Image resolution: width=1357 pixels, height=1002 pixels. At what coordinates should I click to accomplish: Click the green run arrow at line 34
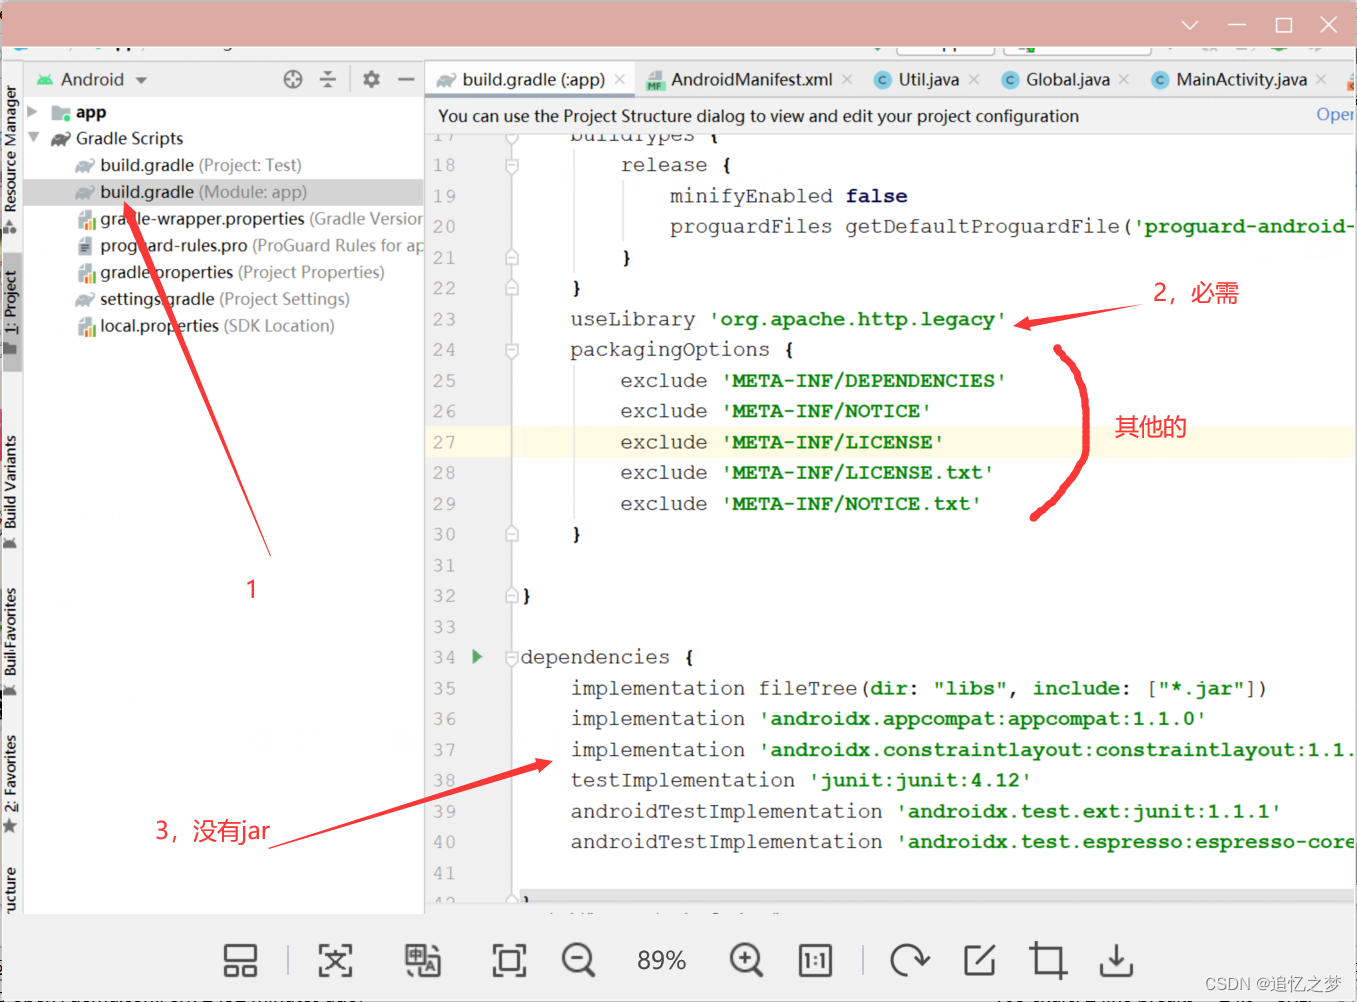pyautogui.click(x=477, y=657)
